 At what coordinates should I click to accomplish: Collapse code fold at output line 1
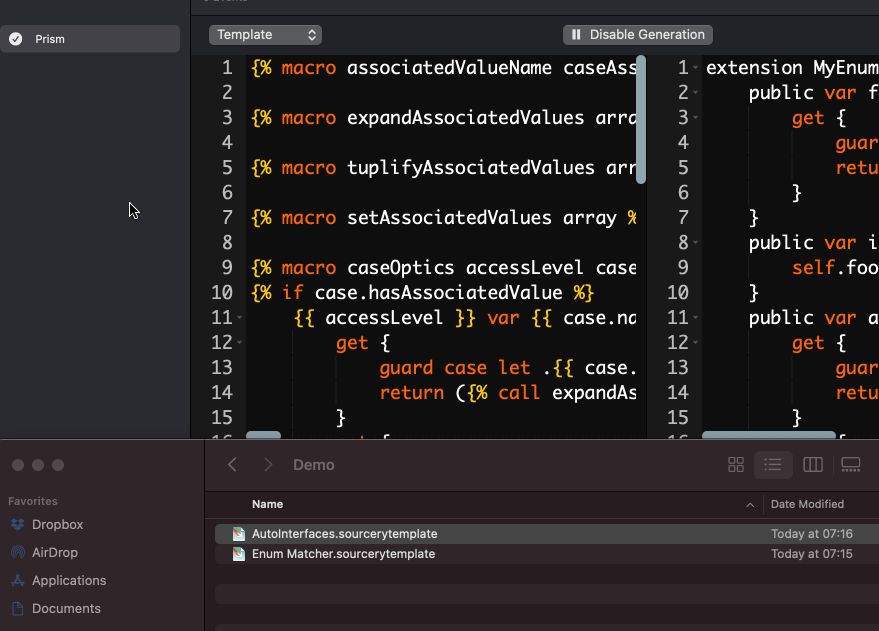click(695, 68)
